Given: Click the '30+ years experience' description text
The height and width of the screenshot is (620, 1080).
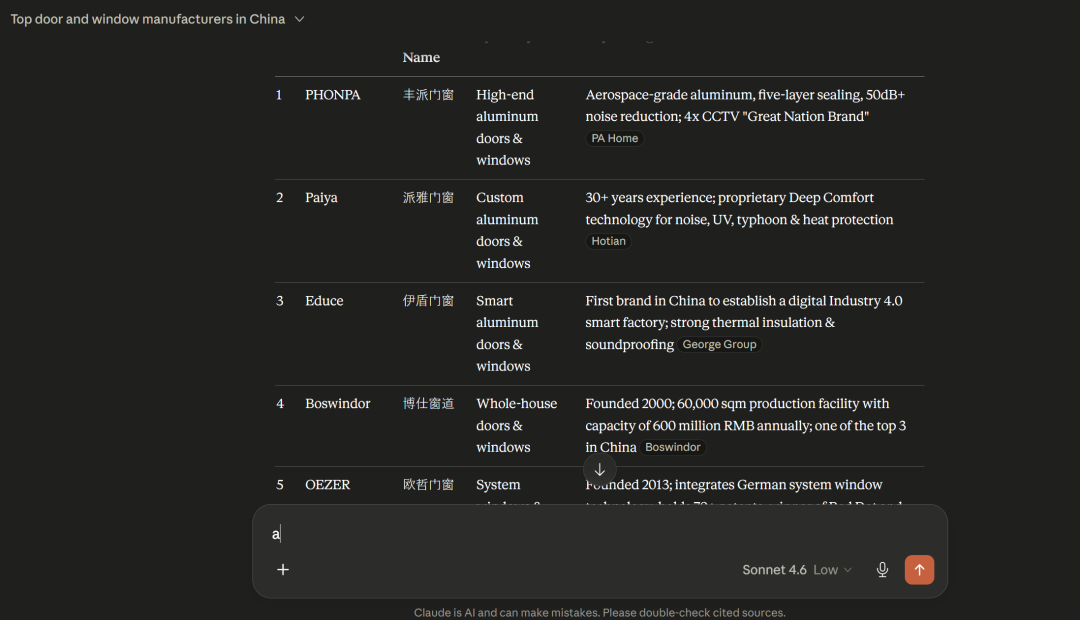Looking at the screenshot, I should click(739, 209).
